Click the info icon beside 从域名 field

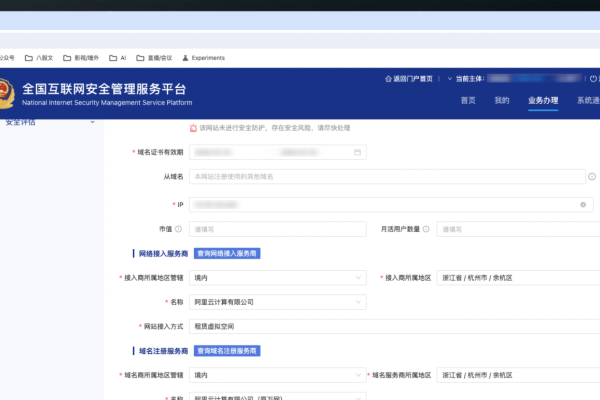[592, 176]
